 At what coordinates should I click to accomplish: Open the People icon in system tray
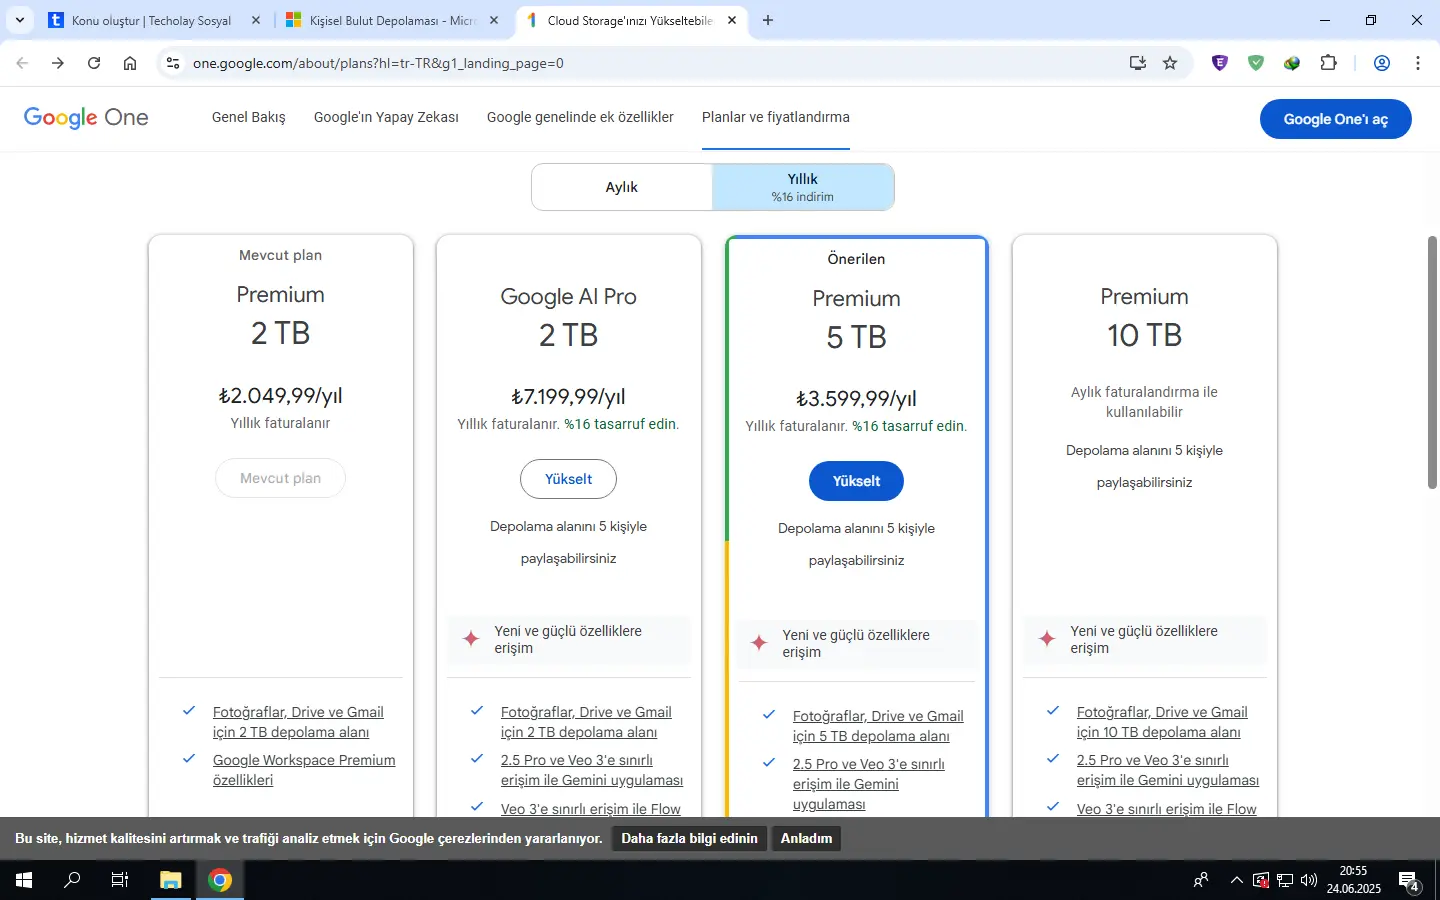(x=1201, y=880)
